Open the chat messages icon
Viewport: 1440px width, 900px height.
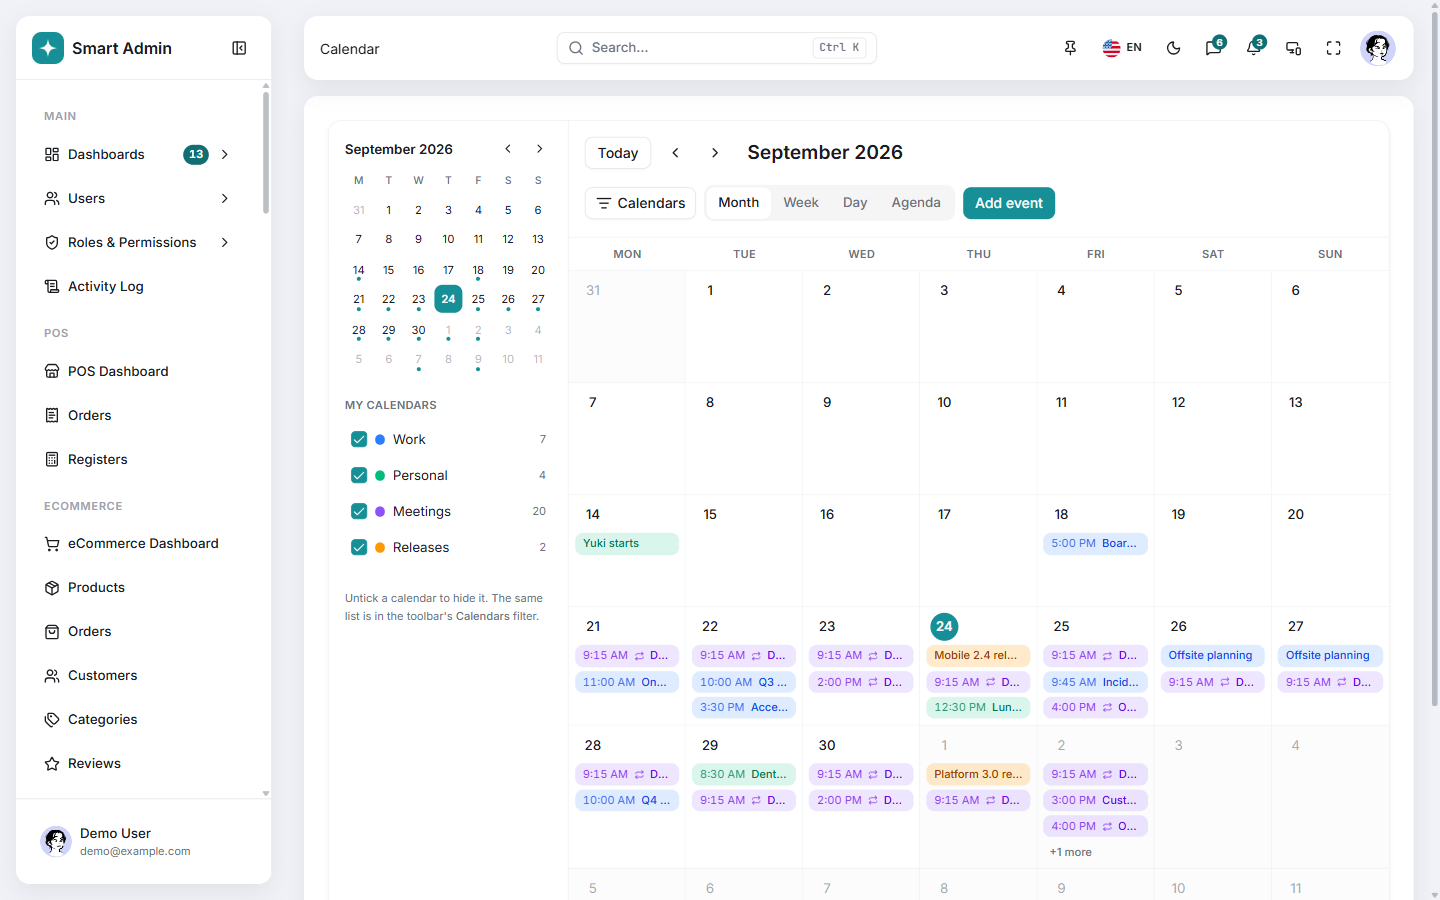click(1214, 48)
